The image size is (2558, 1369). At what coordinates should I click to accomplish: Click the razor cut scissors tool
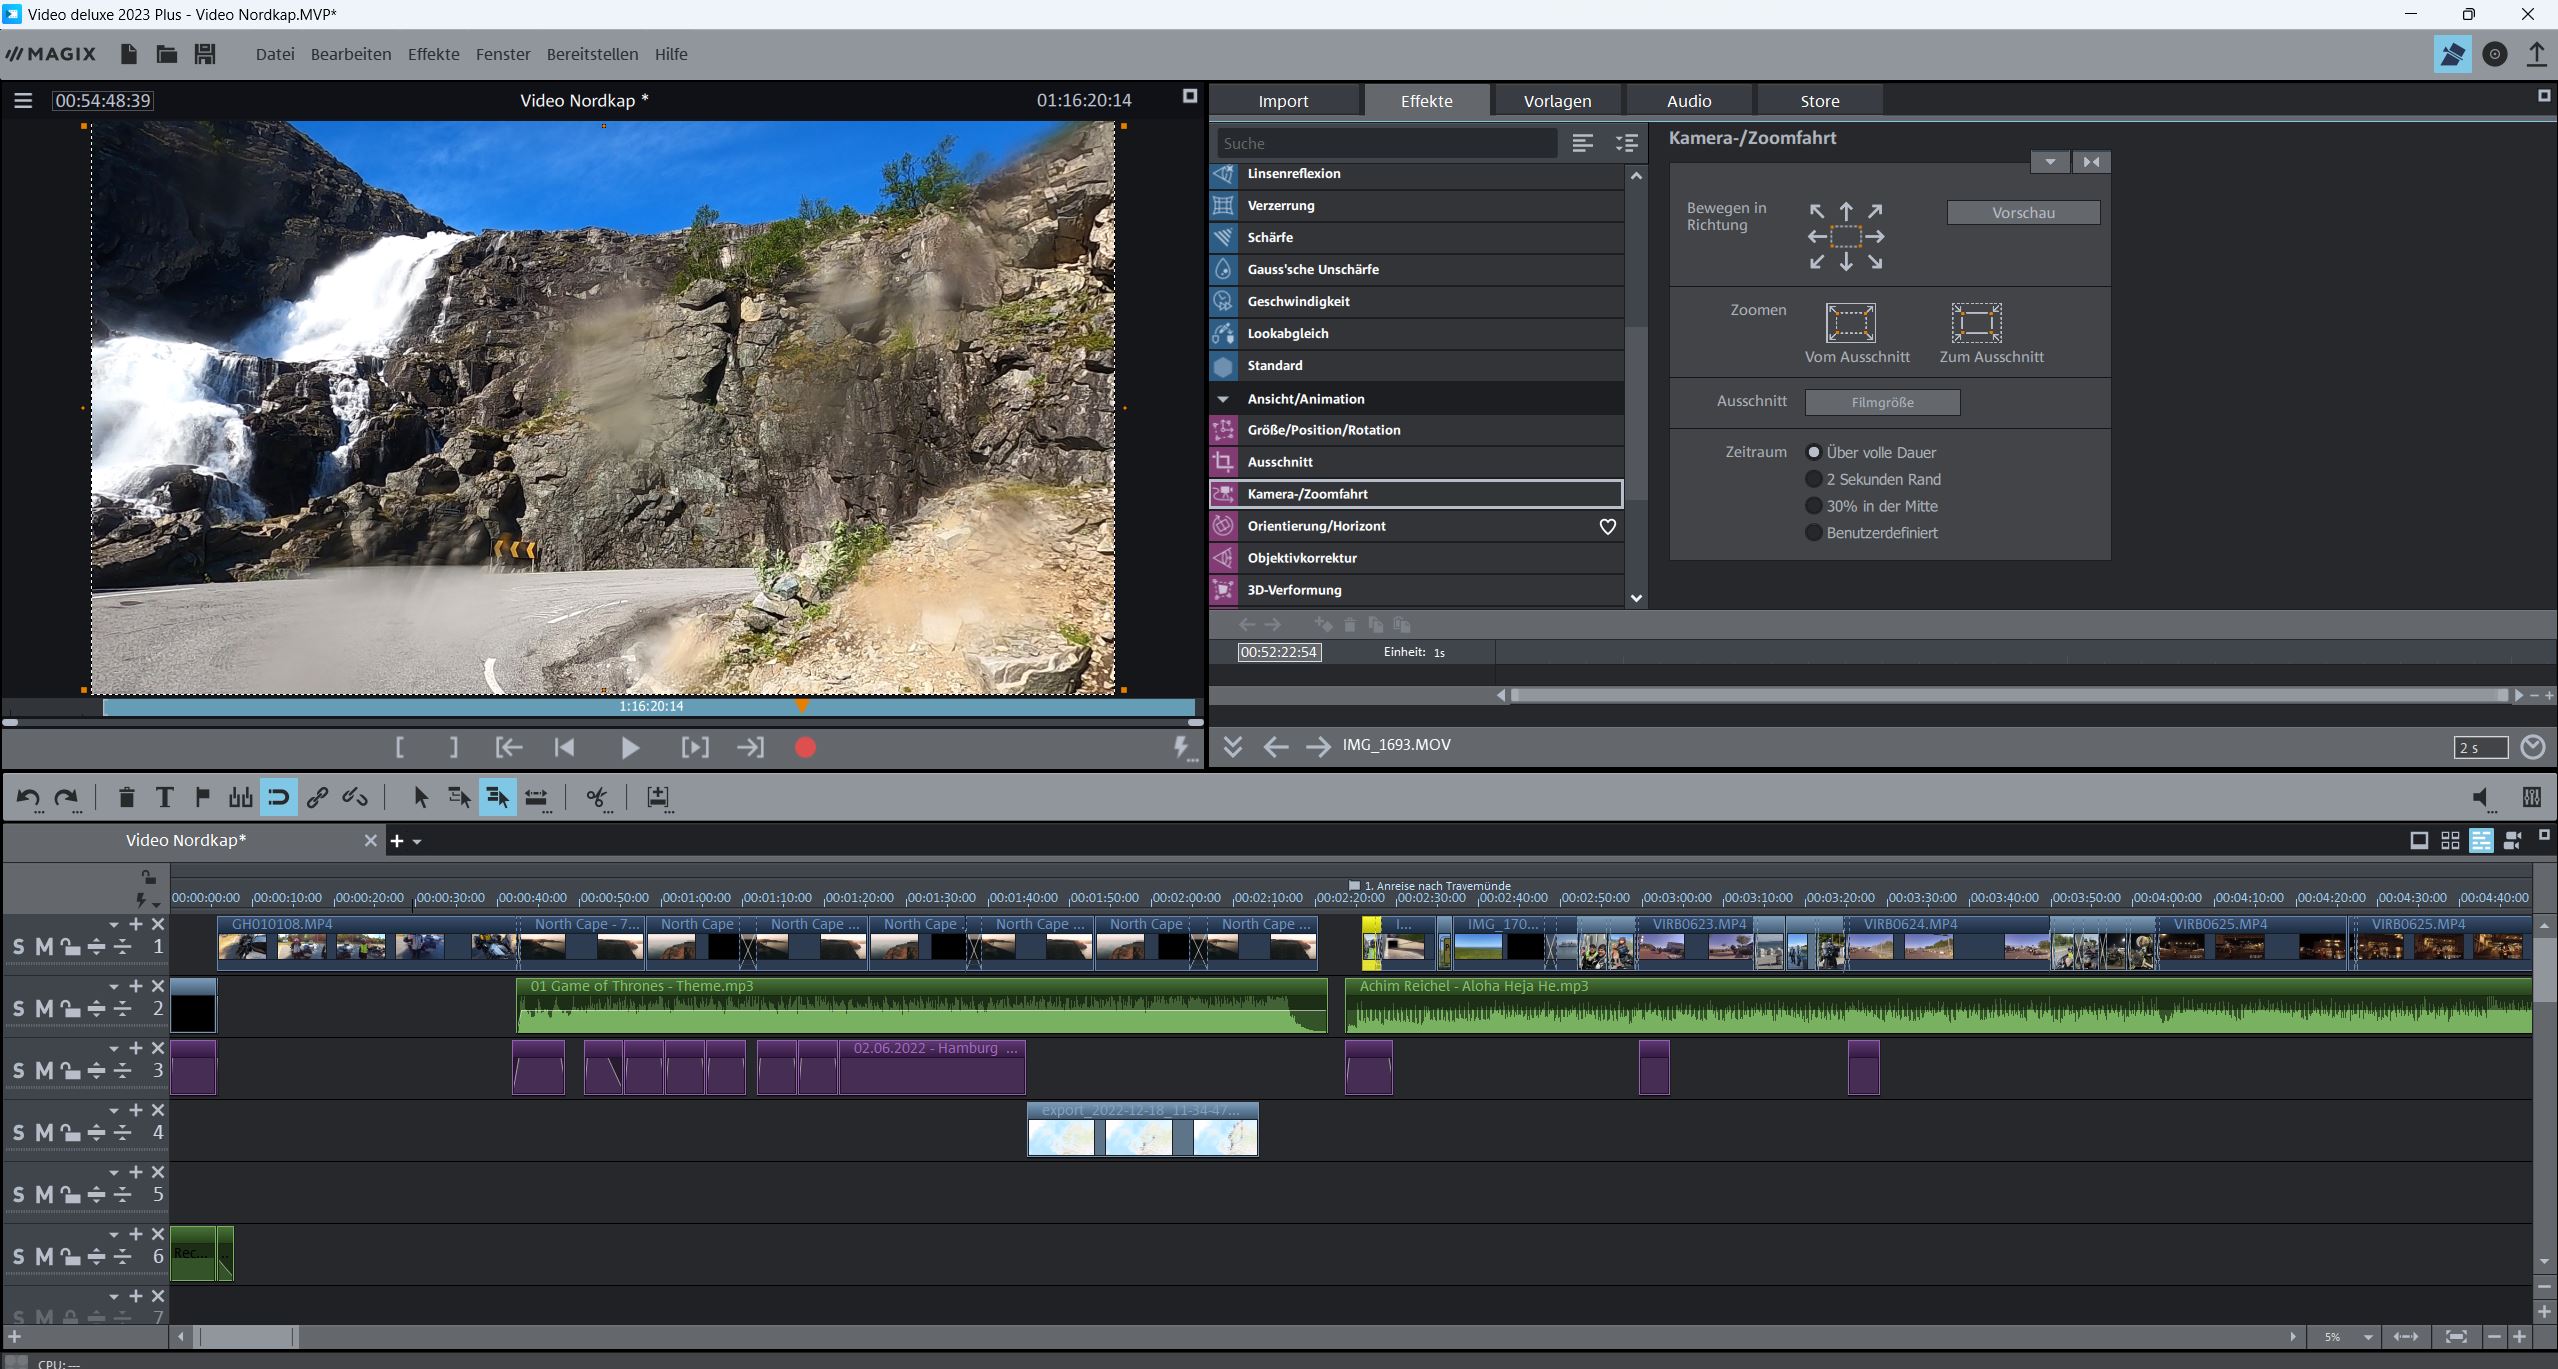[x=596, y=797]
